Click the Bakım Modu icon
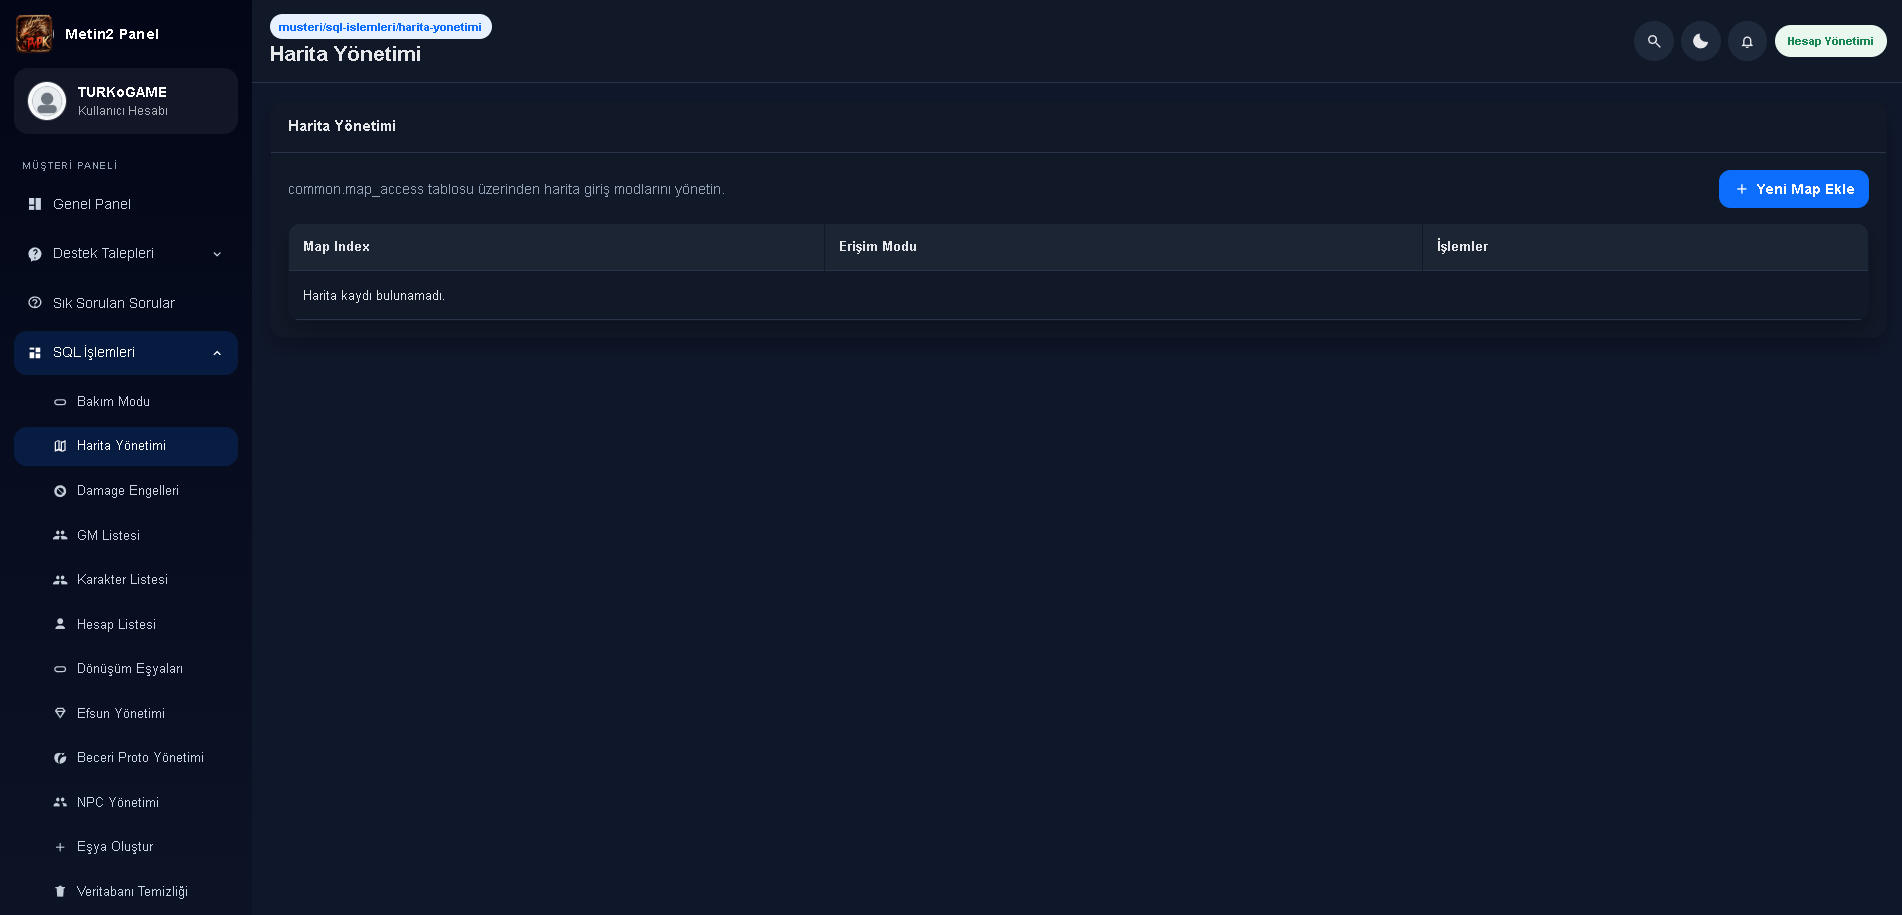The width and height of the screenshot is (1902, 915). tap(60, 402)
